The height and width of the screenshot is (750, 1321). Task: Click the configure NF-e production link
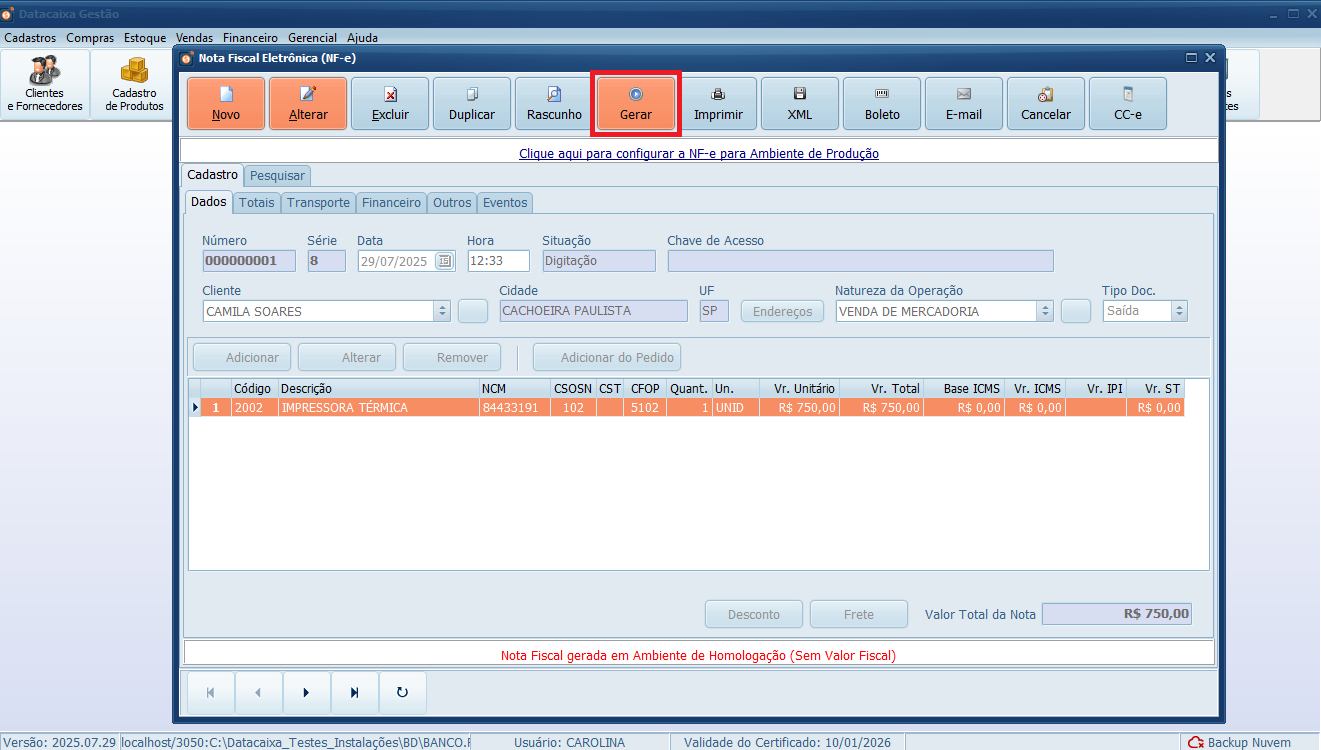point(698,154)
